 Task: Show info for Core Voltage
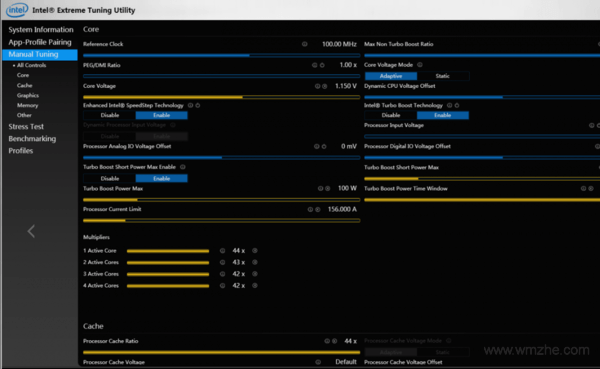(317, 86)
